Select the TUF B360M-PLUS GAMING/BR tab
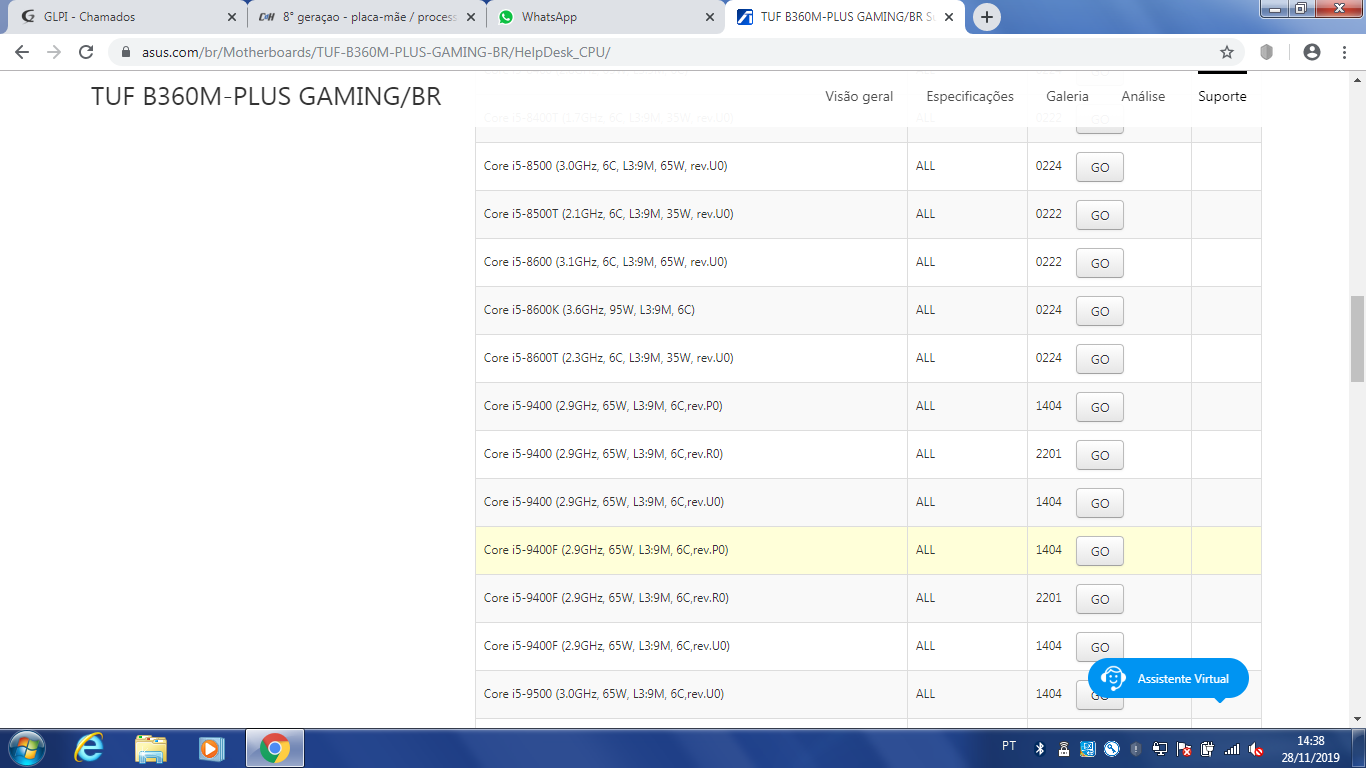1366x768 pixels. coord(845,17)
